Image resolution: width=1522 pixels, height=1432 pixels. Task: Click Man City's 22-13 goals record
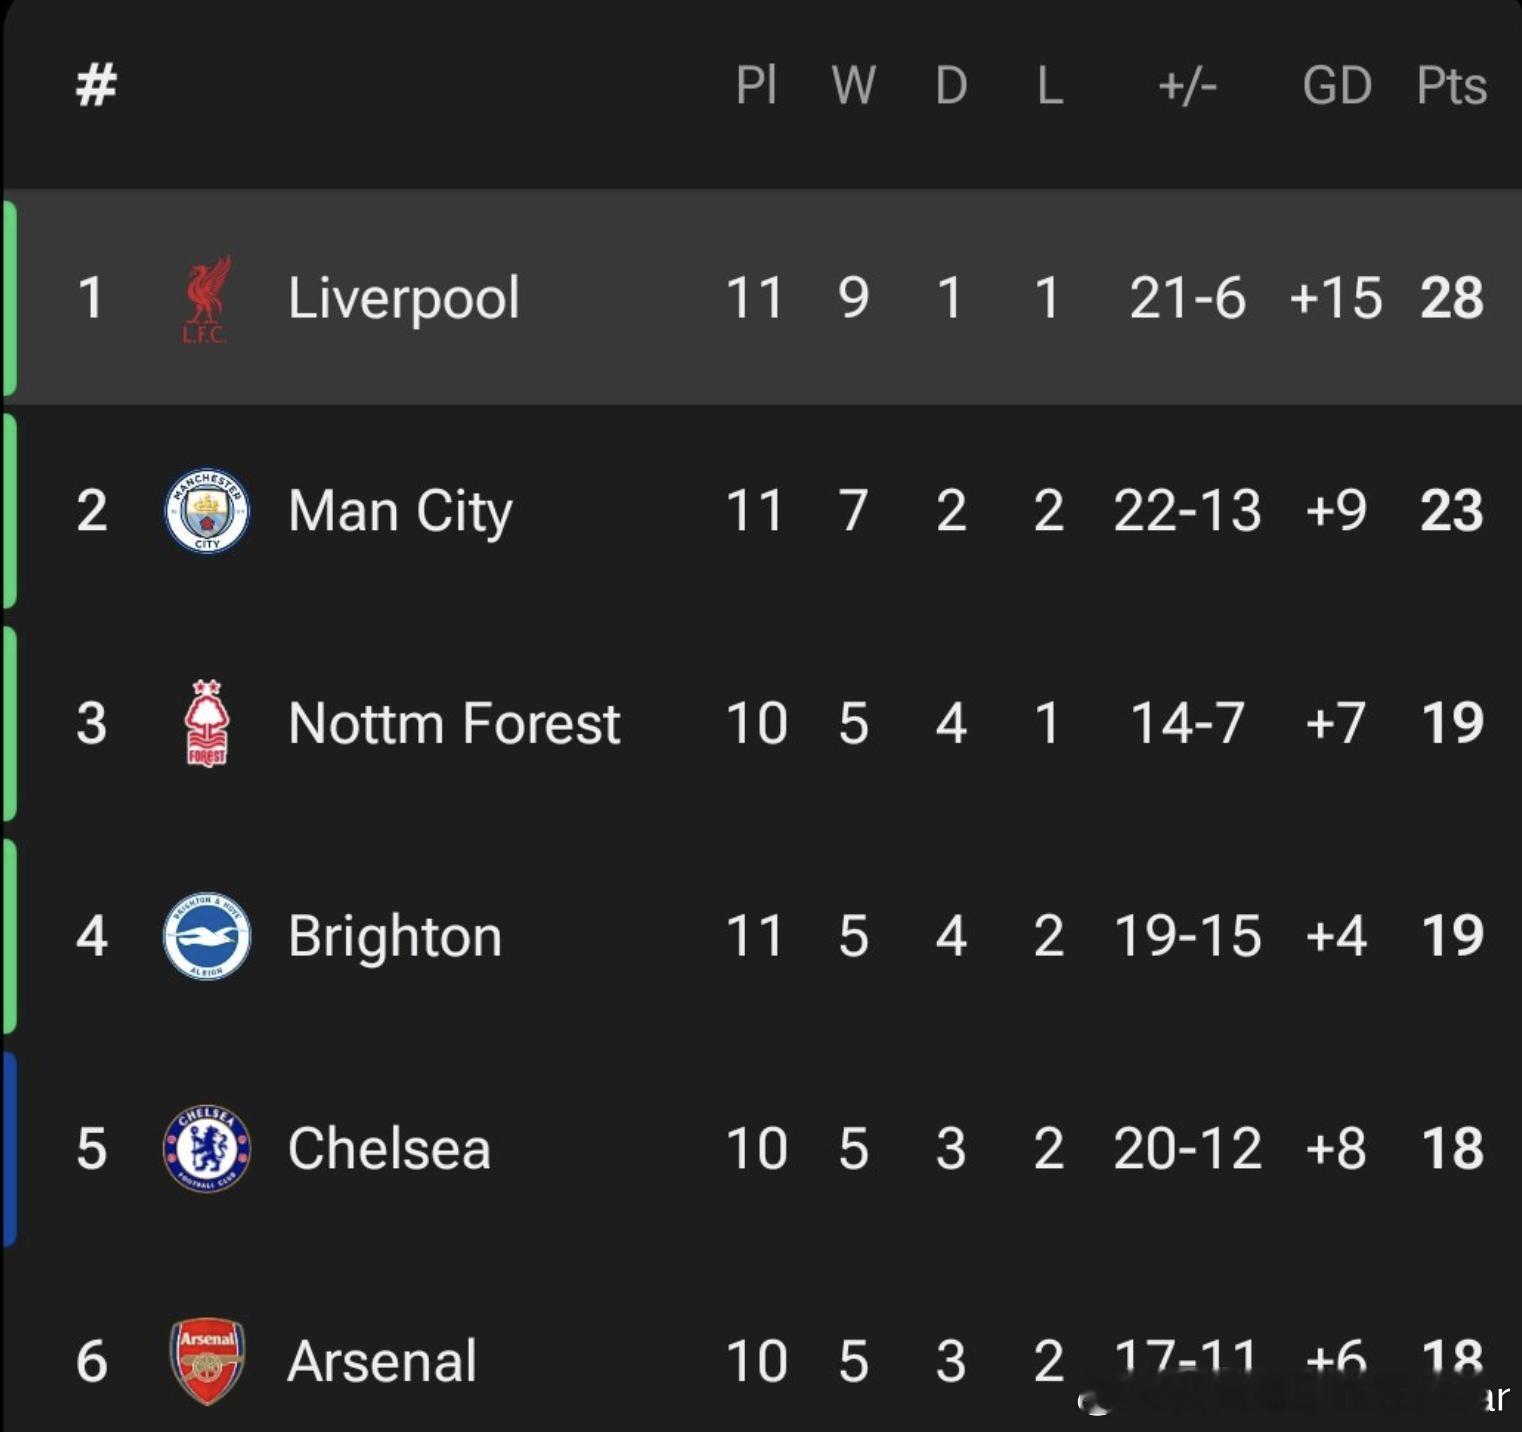click(1187, 511)
